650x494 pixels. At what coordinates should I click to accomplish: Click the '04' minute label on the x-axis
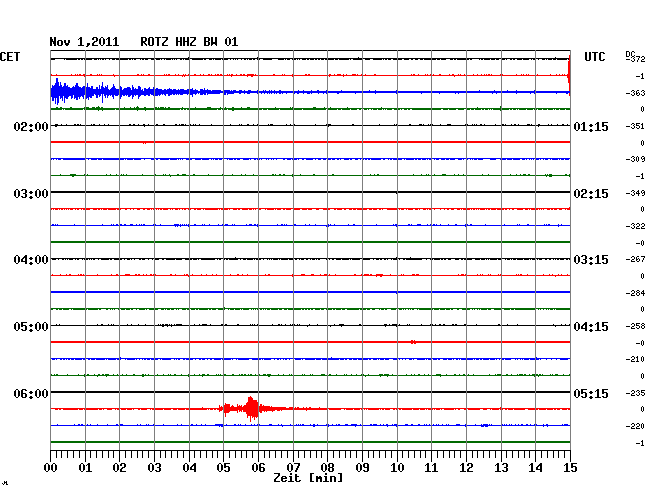189,468
